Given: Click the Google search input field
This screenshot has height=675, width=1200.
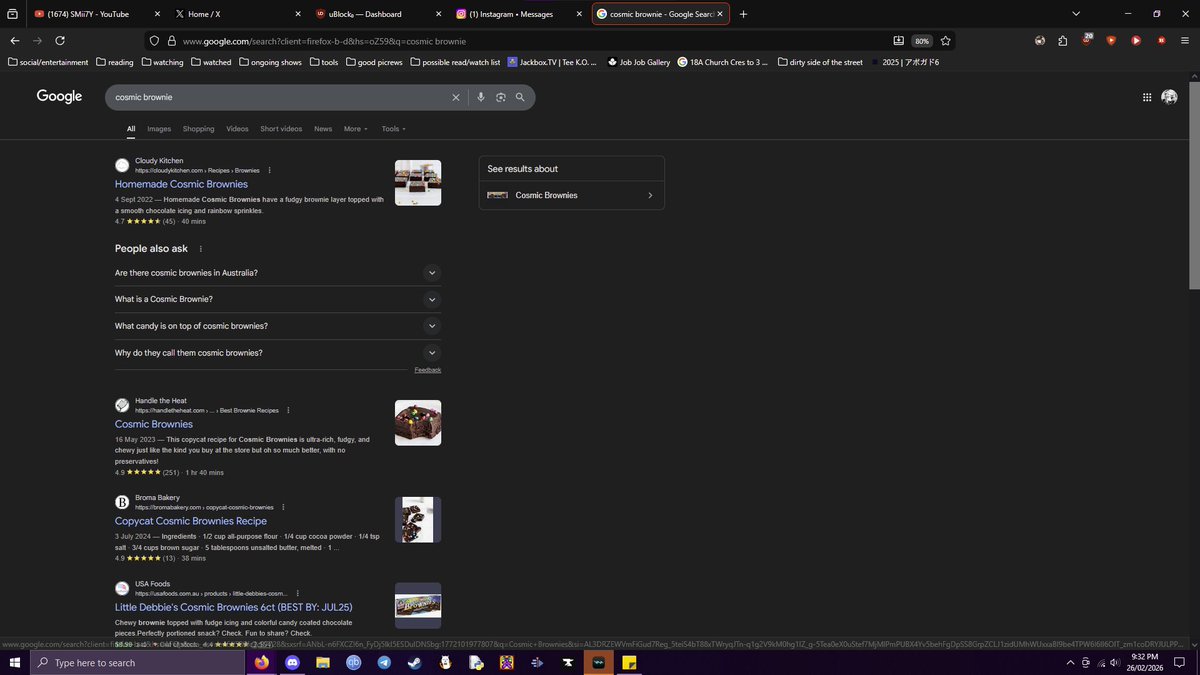Looking at the screenshot, I should click(280, 97).
